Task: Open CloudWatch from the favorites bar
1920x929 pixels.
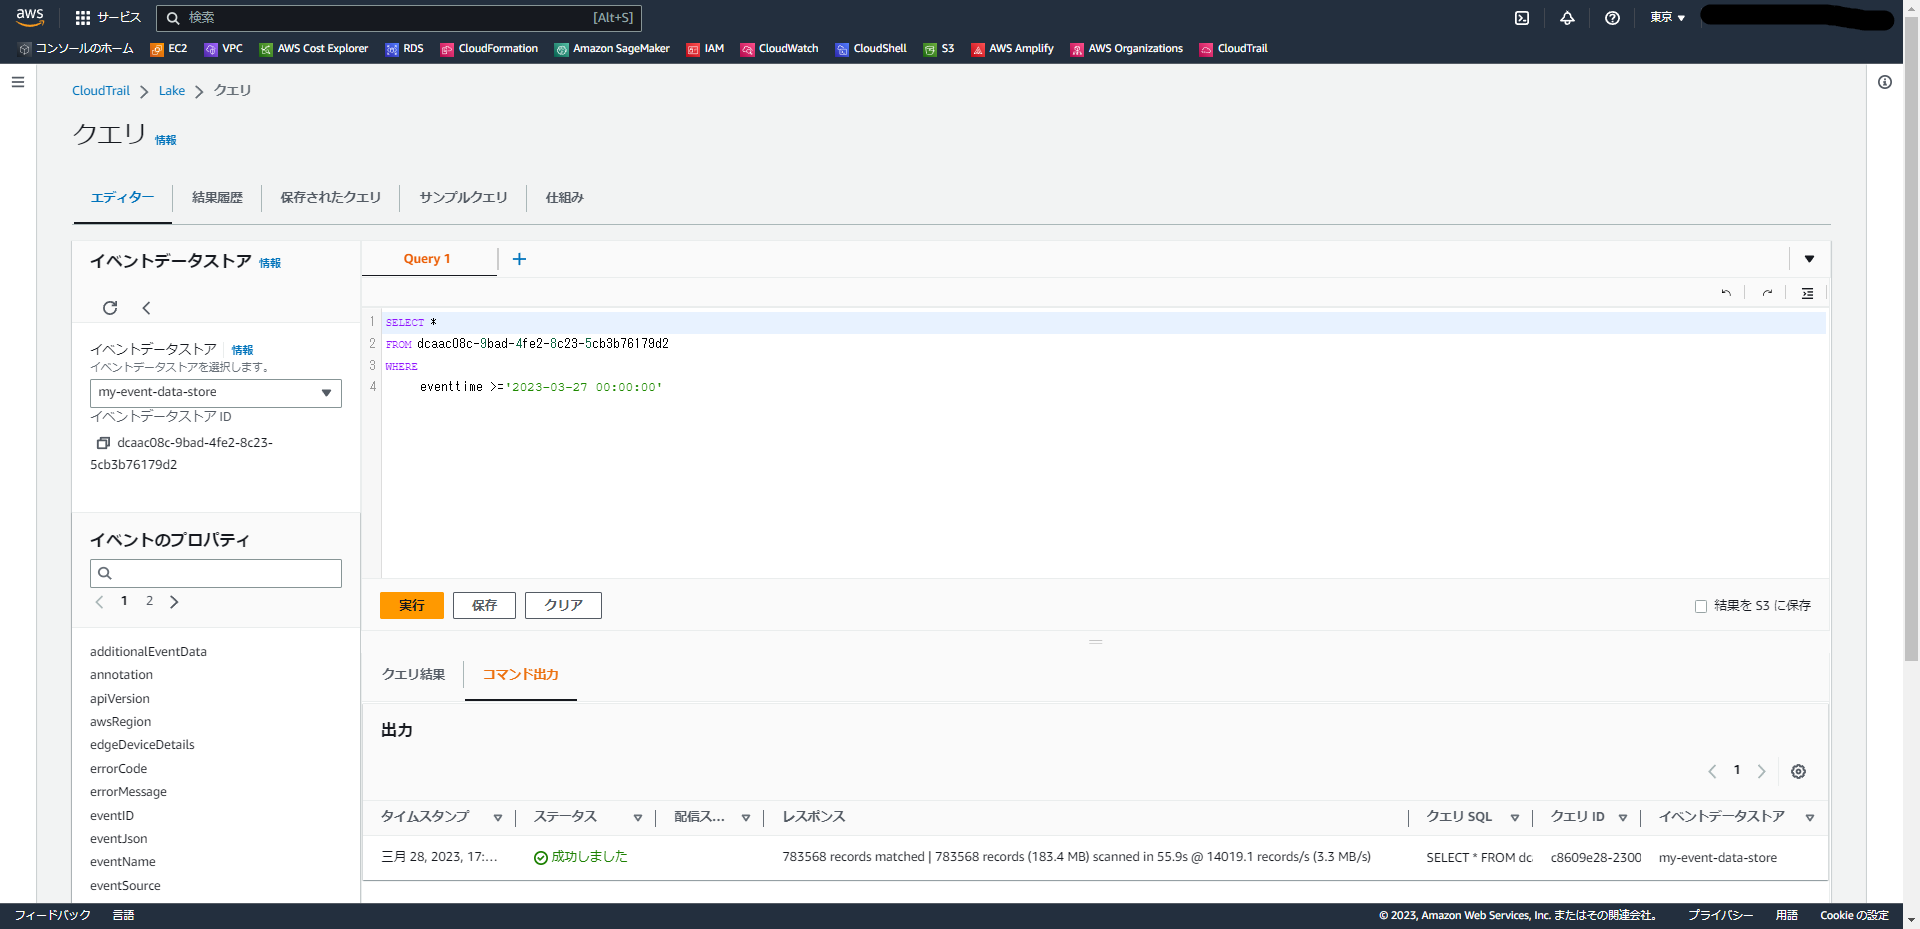Action: (779, 49)
